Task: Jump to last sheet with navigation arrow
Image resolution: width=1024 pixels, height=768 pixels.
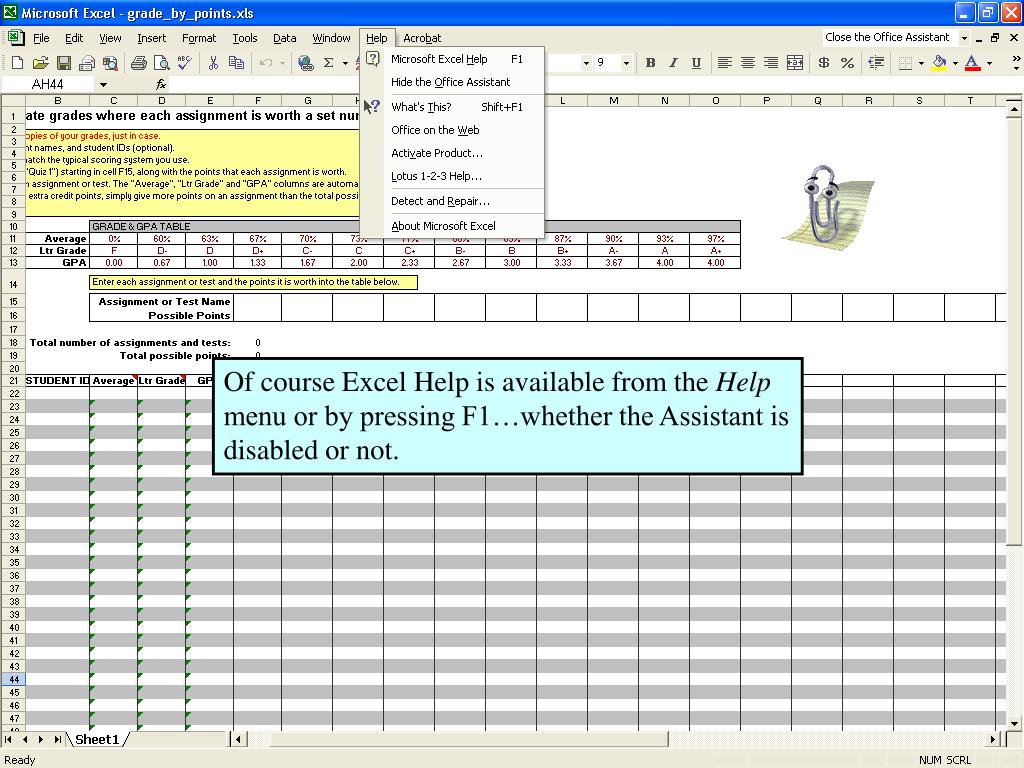Action: 57,739
